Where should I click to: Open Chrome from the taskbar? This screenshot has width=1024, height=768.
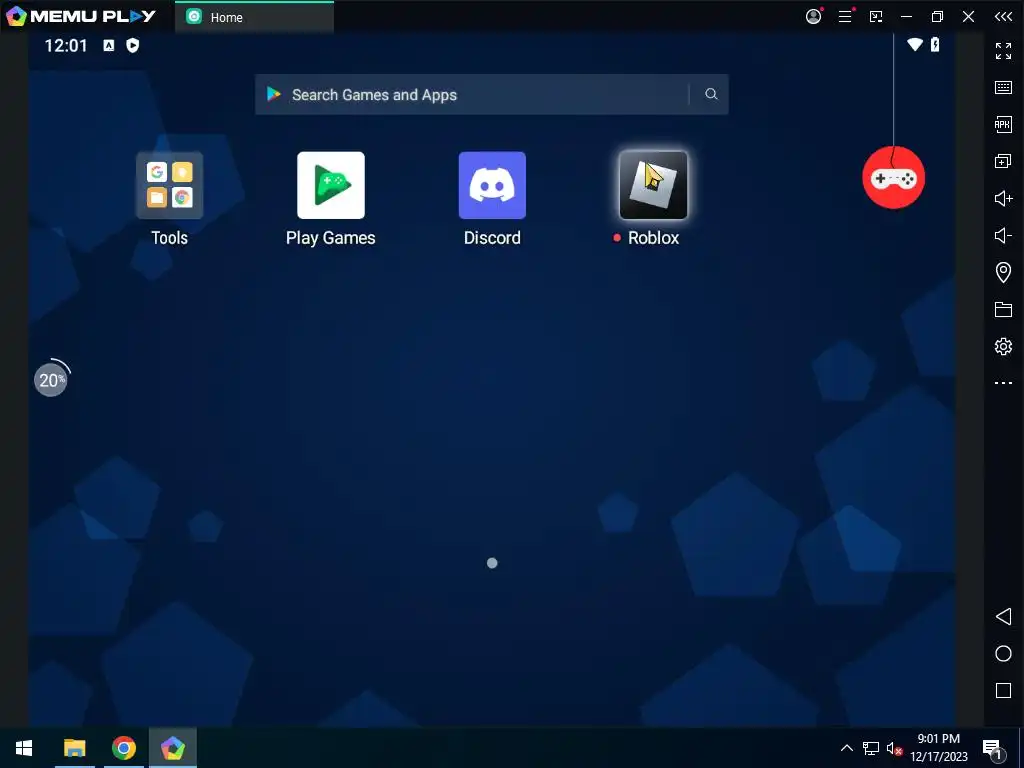point(123,748)
